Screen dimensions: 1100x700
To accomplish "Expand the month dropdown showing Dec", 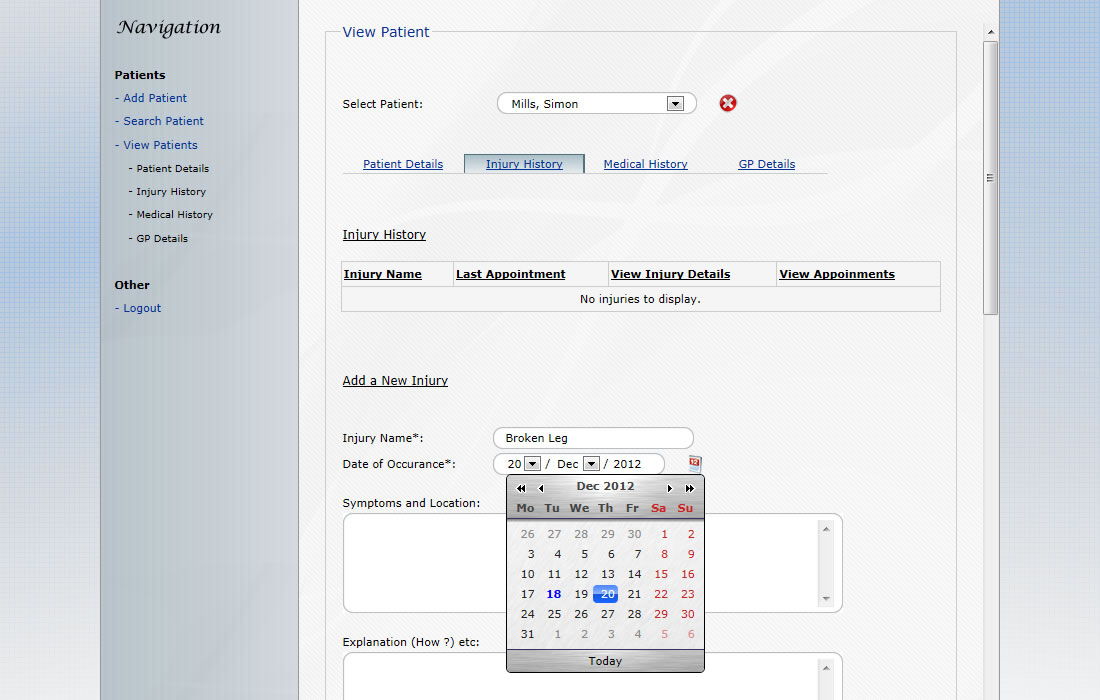I will click(x=591, y=464).
